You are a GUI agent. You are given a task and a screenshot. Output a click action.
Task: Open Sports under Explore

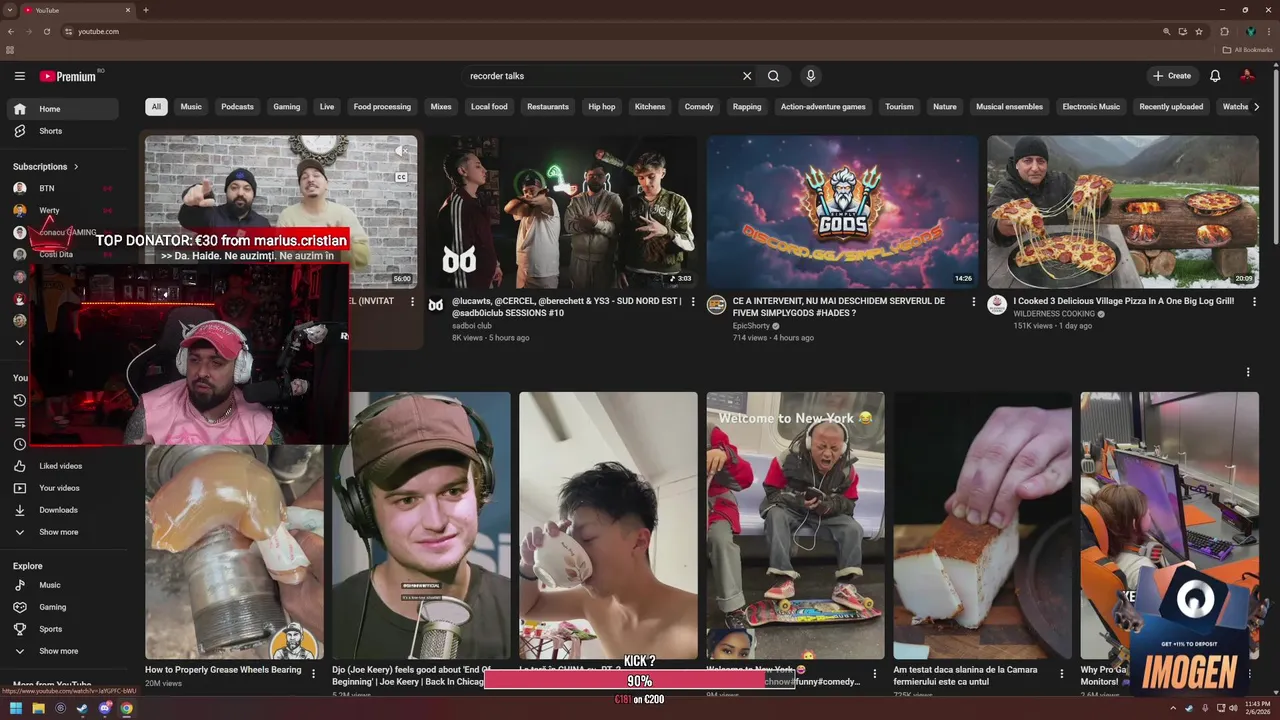point(62,629)
